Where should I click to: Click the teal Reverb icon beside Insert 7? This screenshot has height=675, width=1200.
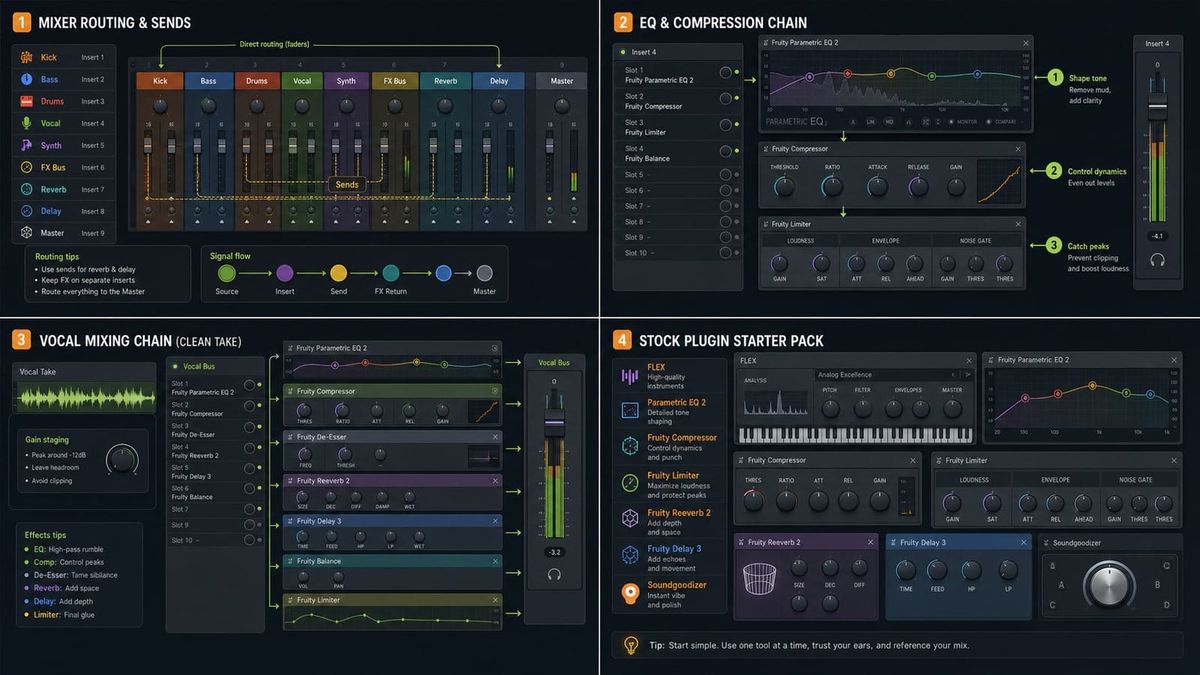click(27, 189)
